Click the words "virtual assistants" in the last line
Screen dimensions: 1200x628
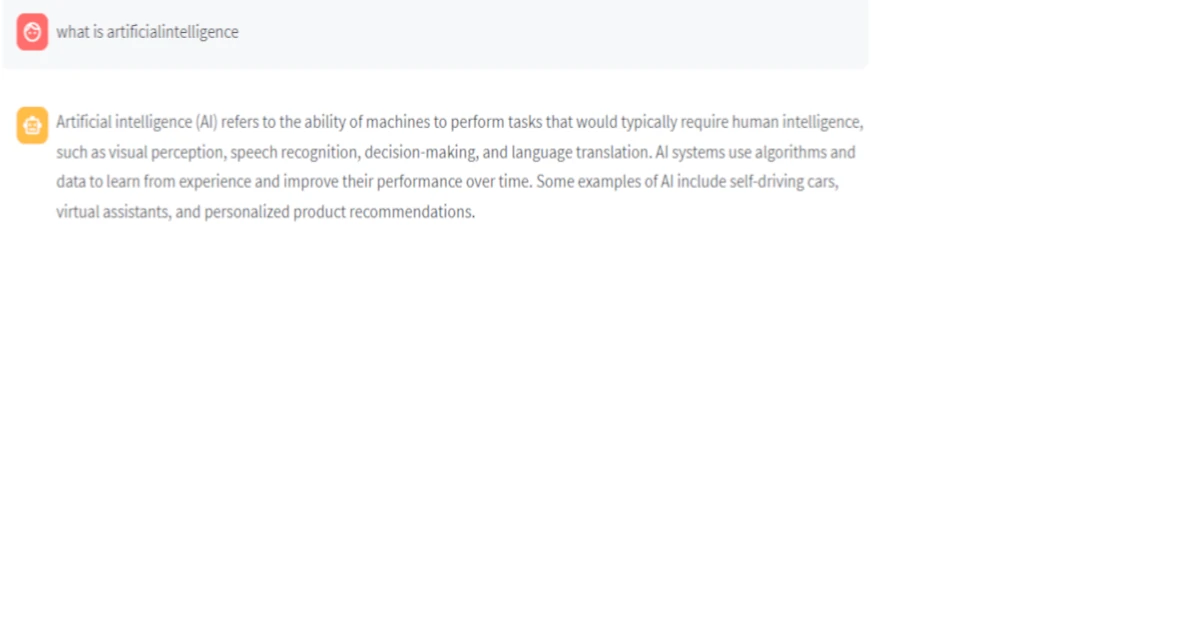point(111,213)
